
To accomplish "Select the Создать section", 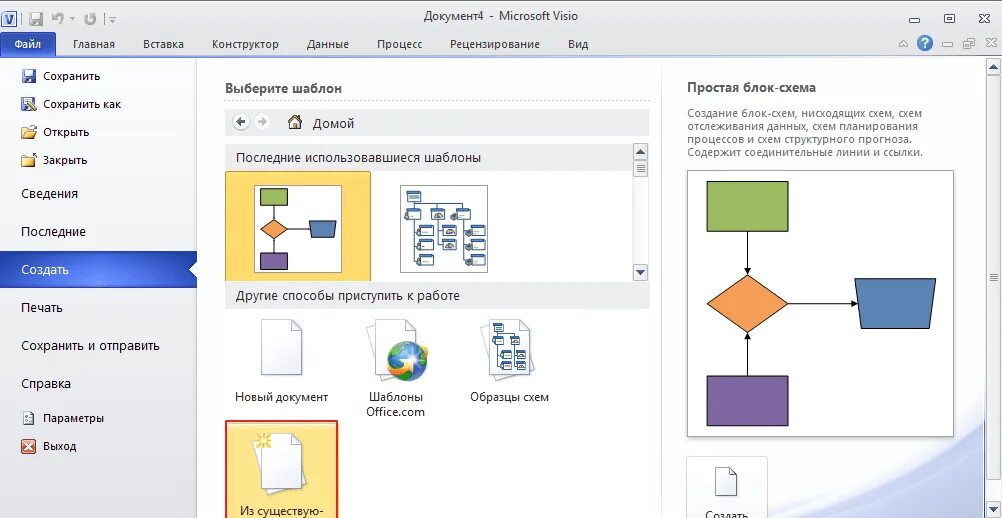I will coord(98,270).
